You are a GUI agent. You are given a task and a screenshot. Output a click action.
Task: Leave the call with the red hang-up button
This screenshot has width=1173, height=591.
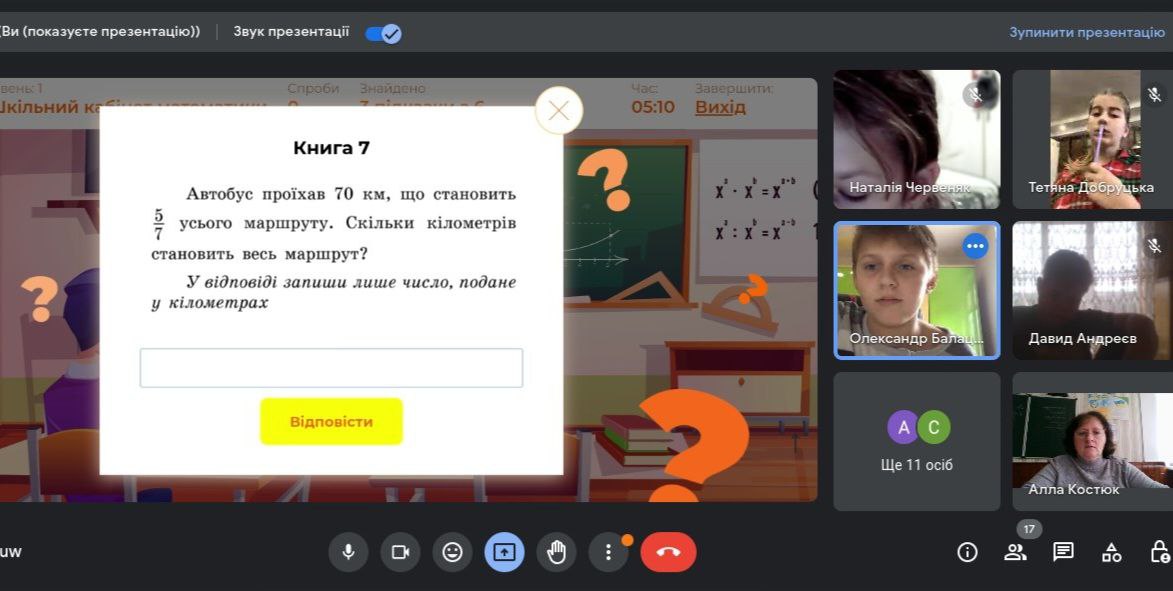click(668, 552)
